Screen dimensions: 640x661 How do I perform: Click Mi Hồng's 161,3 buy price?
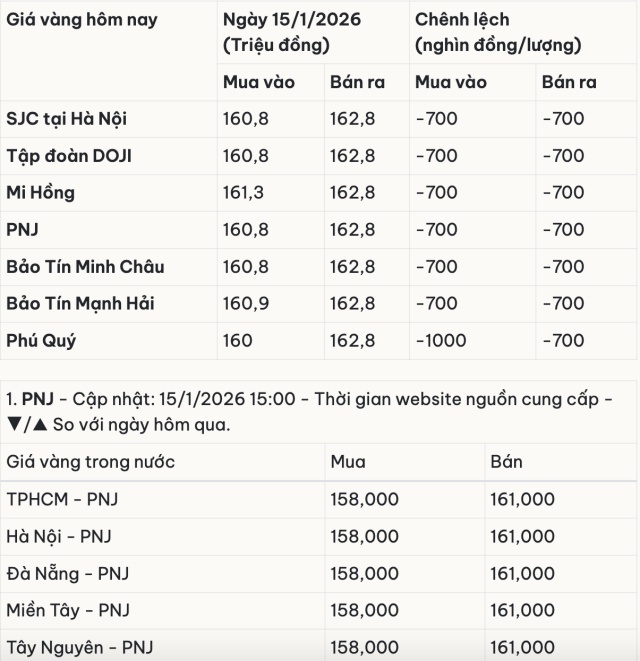[x=243, y=193]
